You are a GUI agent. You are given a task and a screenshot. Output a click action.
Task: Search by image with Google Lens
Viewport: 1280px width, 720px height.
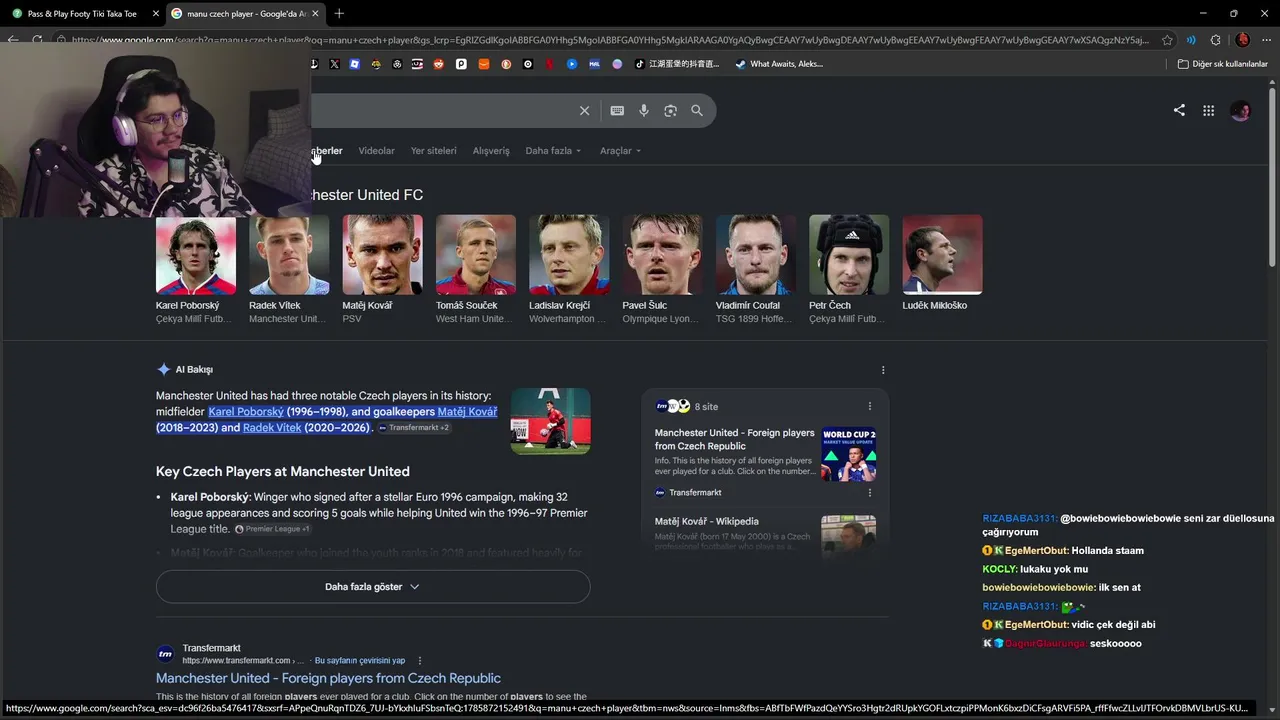(x=670, y=111)
